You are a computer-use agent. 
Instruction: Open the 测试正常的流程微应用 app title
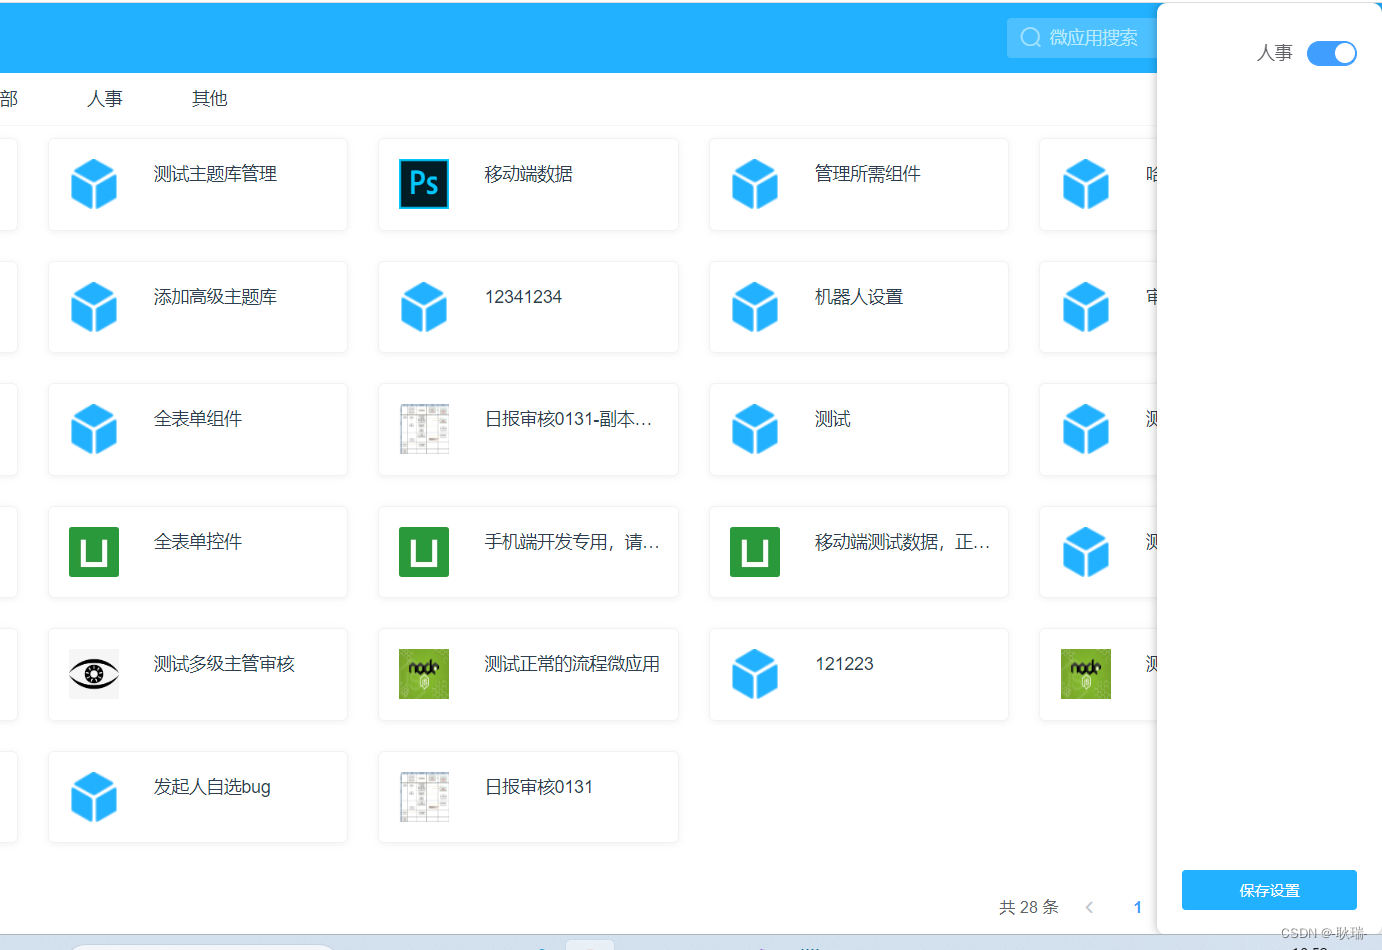[x=572, y=664]
